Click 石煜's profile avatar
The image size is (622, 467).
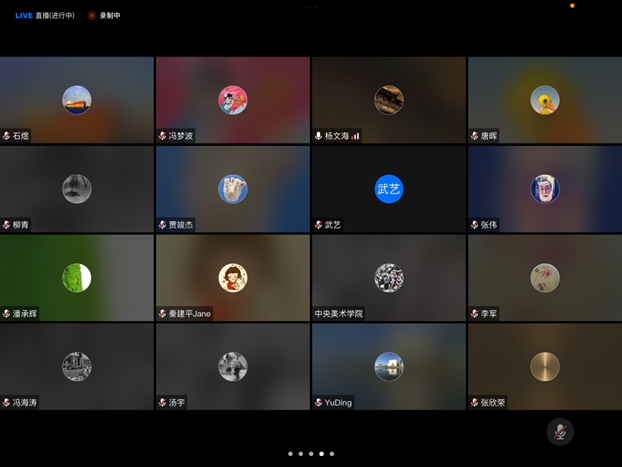(77, 100)
